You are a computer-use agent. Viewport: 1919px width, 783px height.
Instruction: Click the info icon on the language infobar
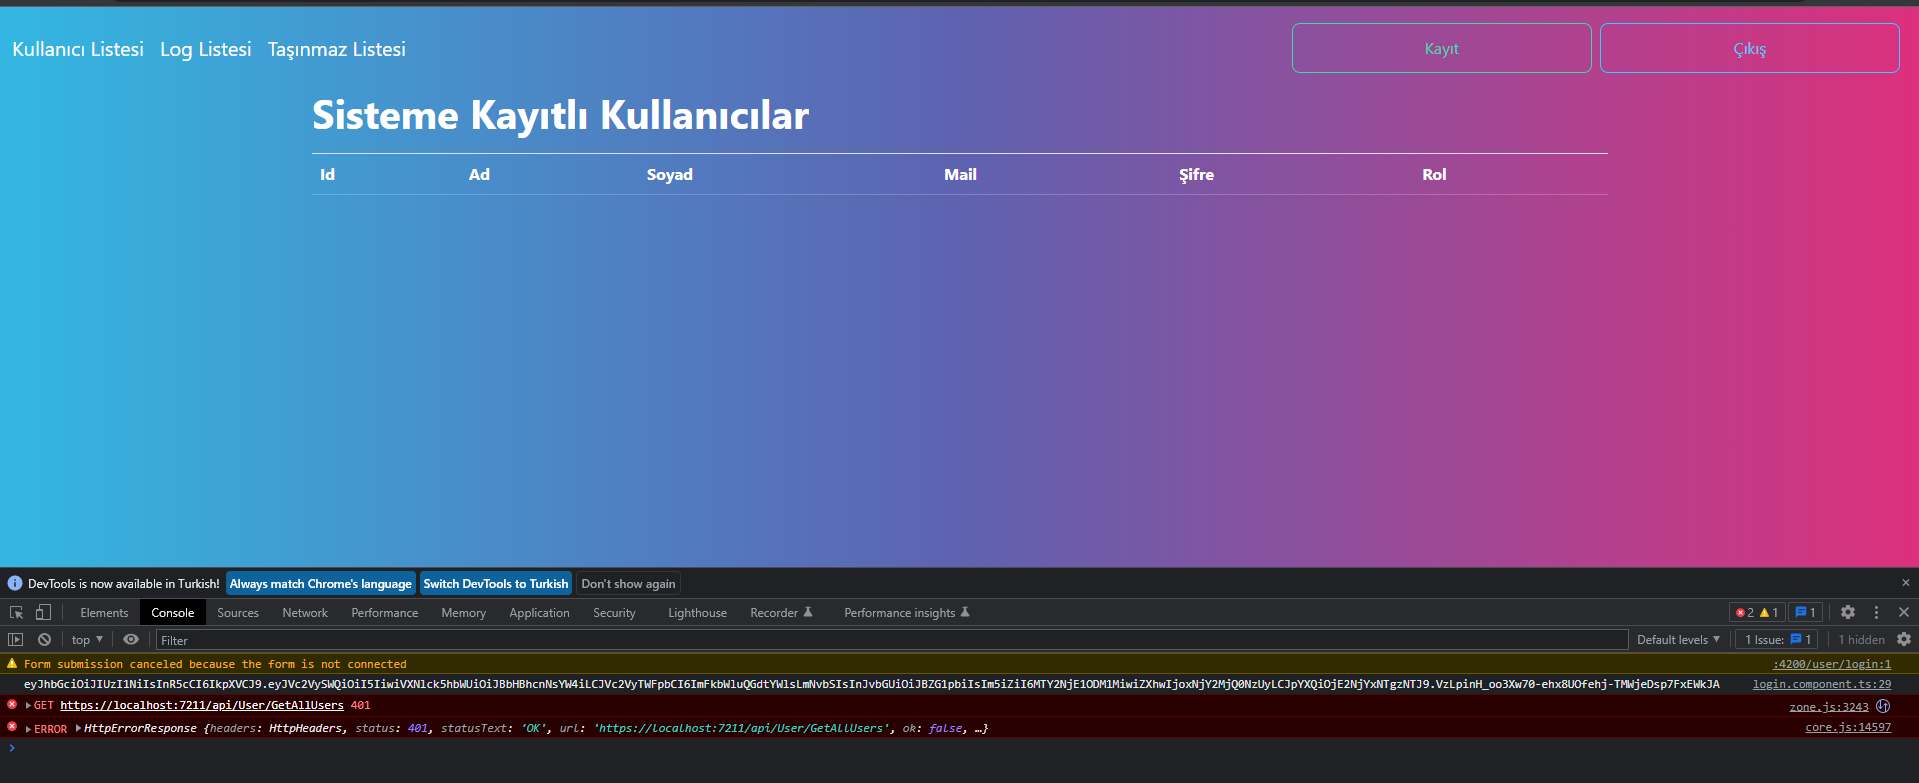(x=15, y=583)
